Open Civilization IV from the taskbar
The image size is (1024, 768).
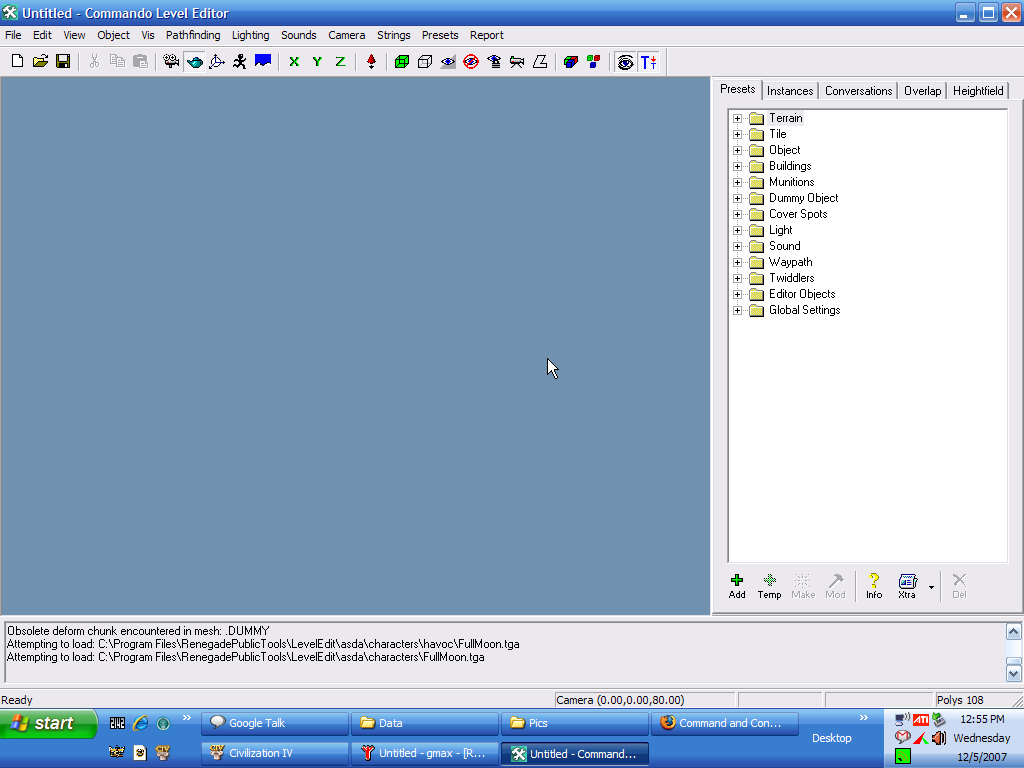click(x=275, y=753)
